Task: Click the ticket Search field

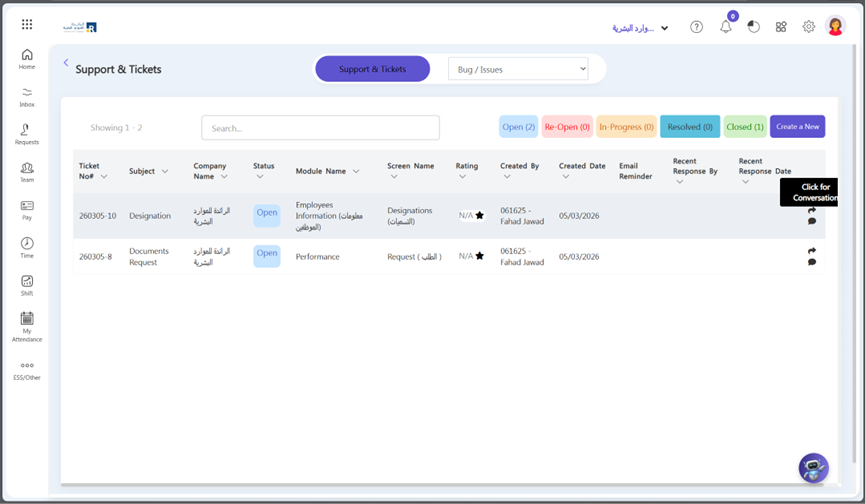Action: pyautogui.click(x=320, y=128)
